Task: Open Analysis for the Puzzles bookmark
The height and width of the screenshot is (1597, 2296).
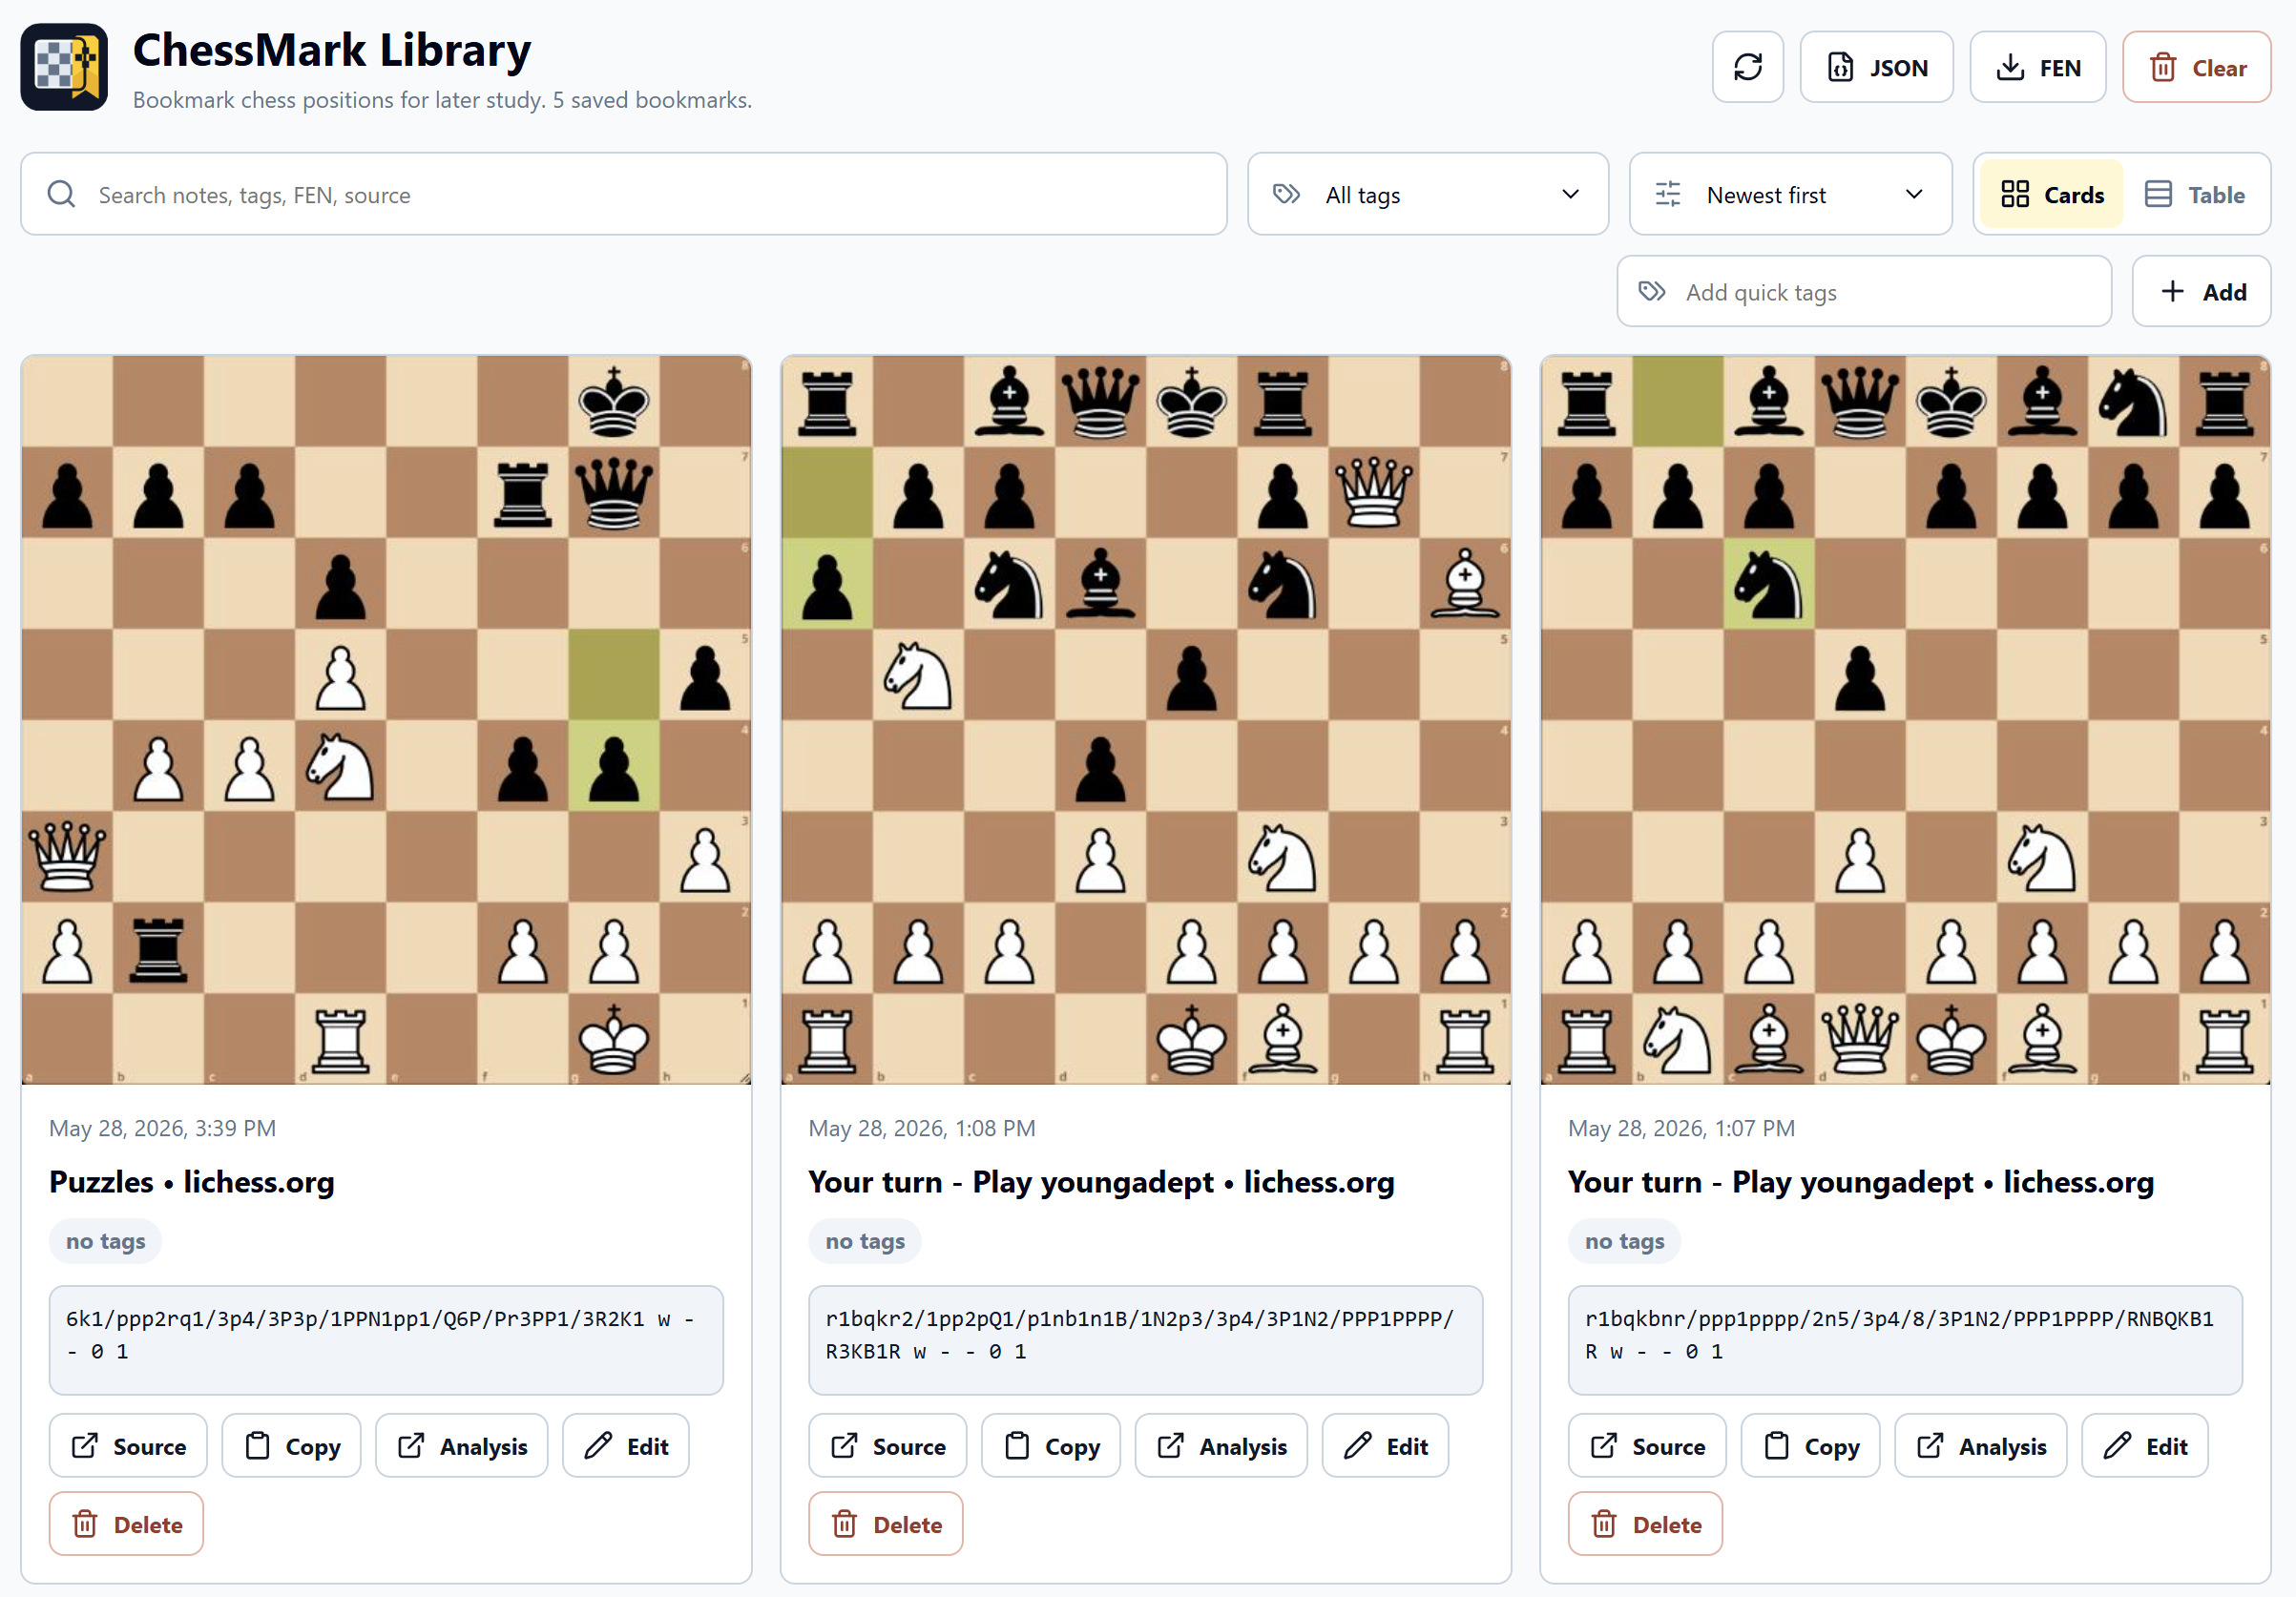Action: (x=461, y=1445)
